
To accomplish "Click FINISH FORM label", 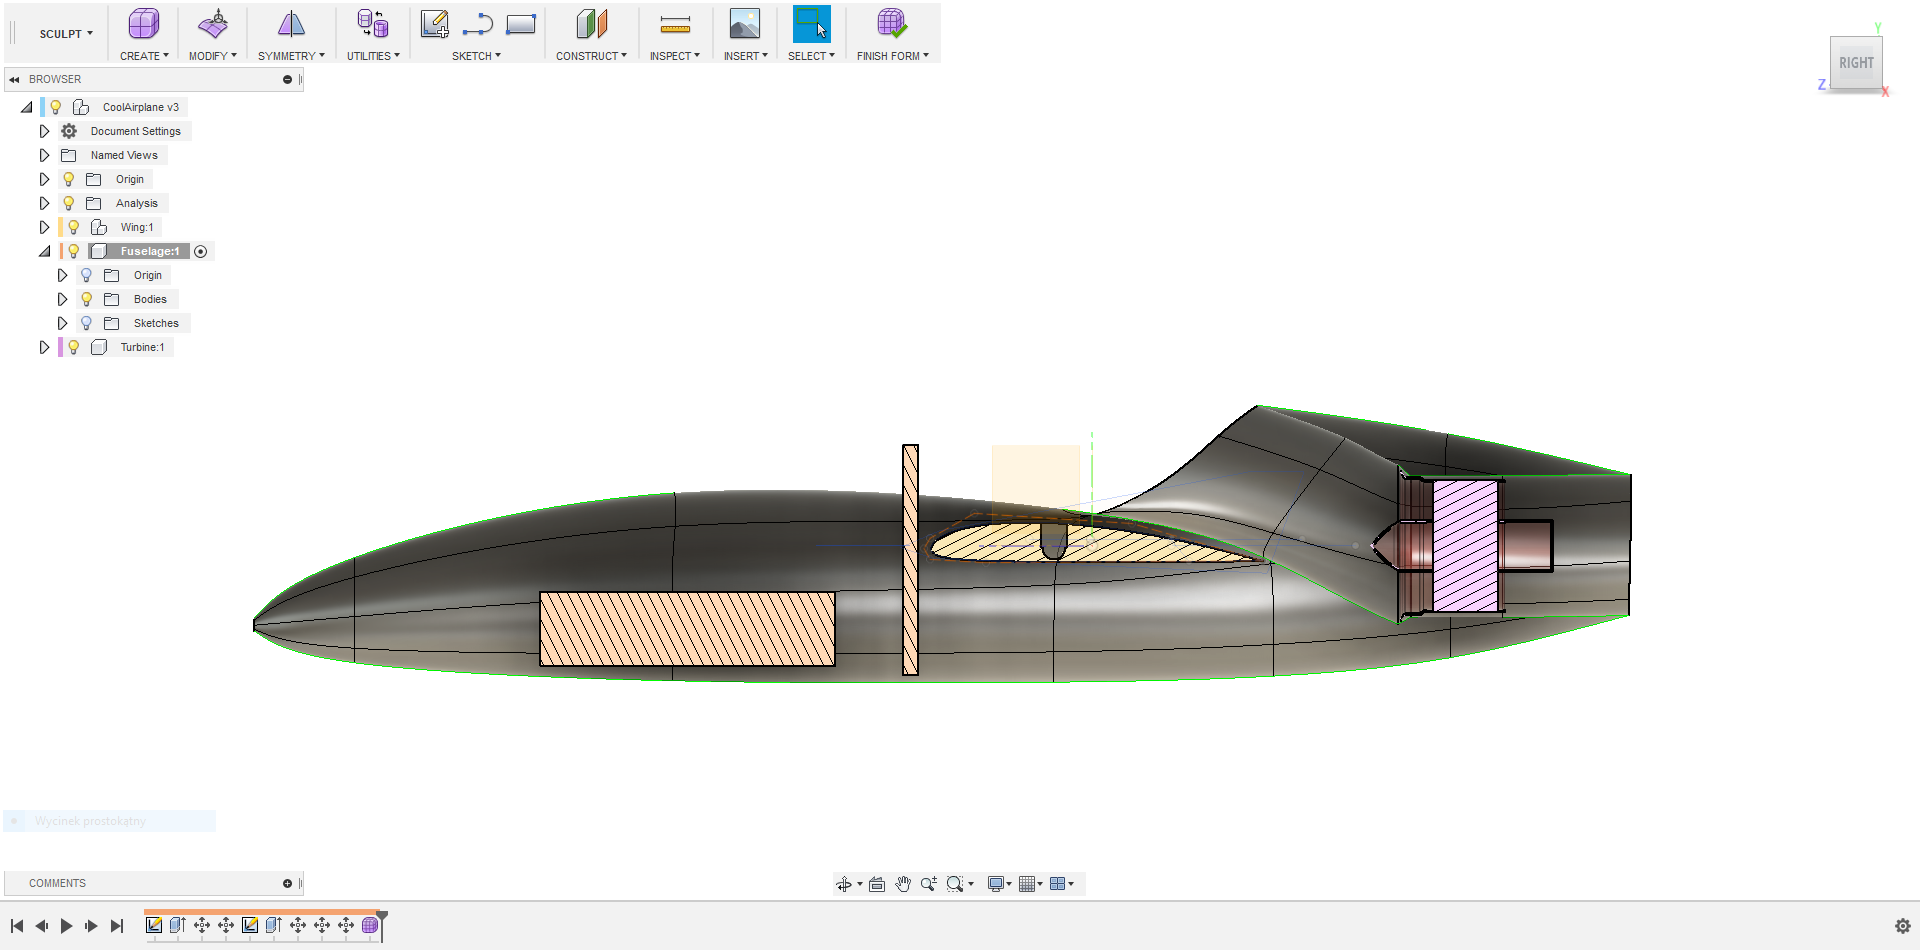I will tap(893, 56).
